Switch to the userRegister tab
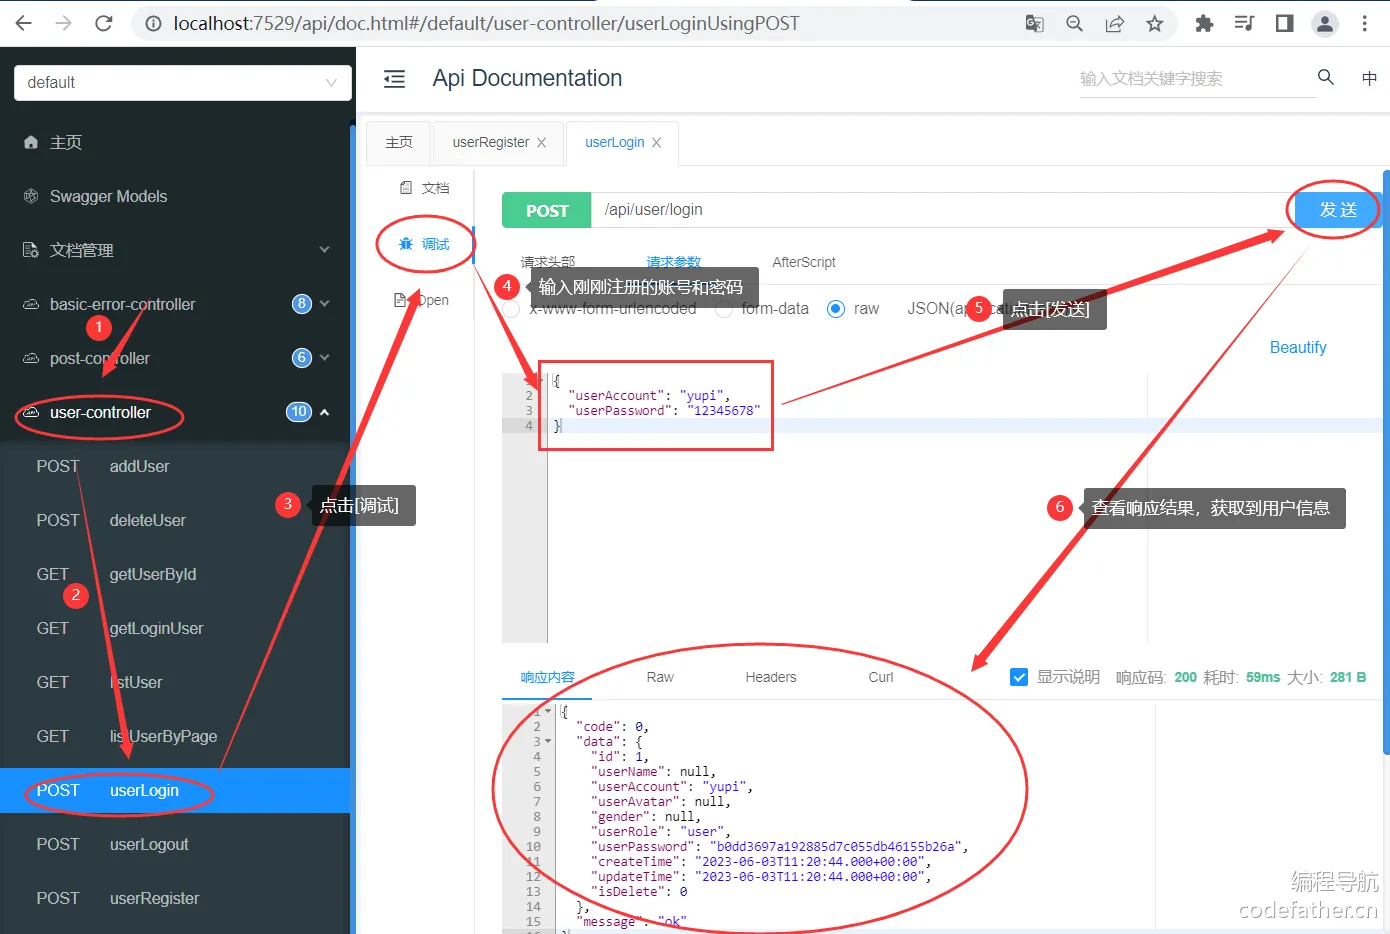Image resolution: width=1390 pixels, height=934 pixels. coord(490,143)
